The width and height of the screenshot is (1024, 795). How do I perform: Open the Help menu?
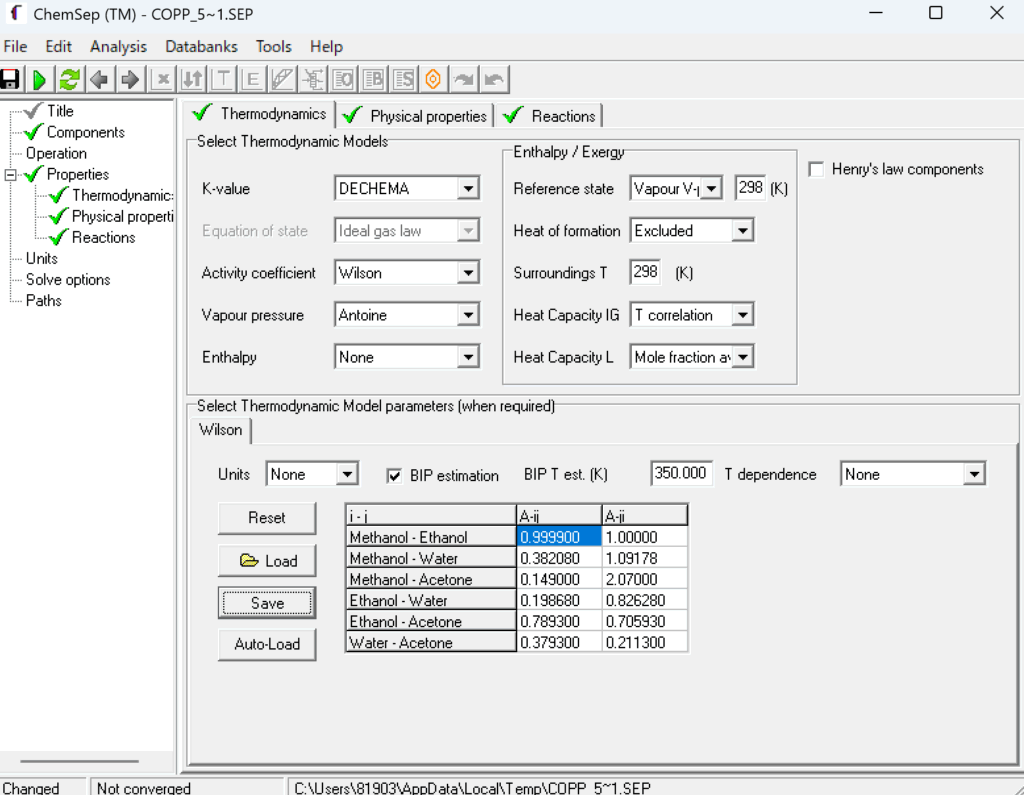click(326, 46)
